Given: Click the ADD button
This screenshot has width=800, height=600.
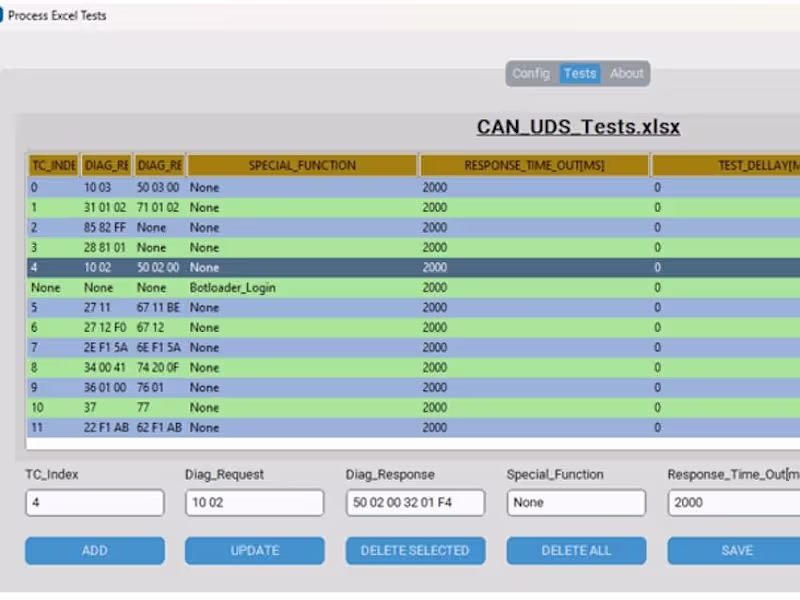Looking at the screenshot, I should coord(94,550).
